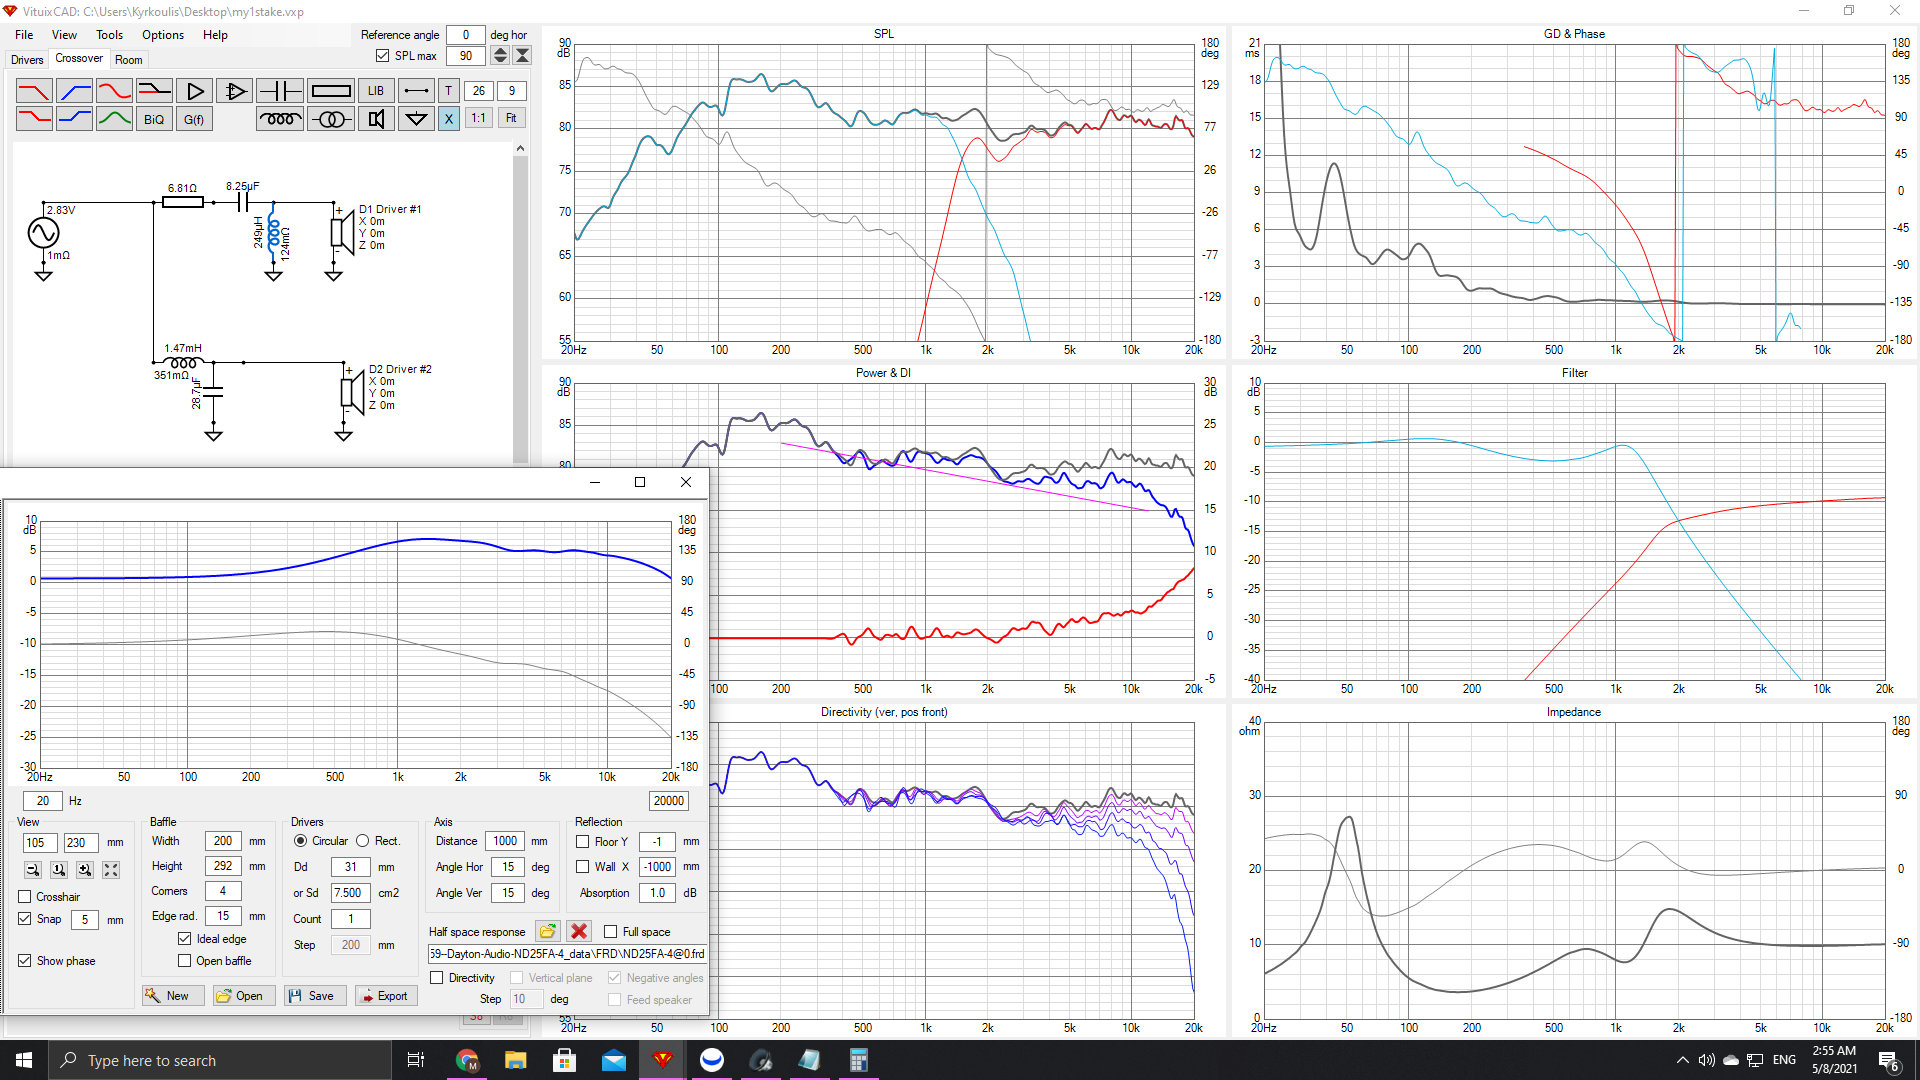
Task: Toggle the SPL max checkbox
Action: coord(382,56)
